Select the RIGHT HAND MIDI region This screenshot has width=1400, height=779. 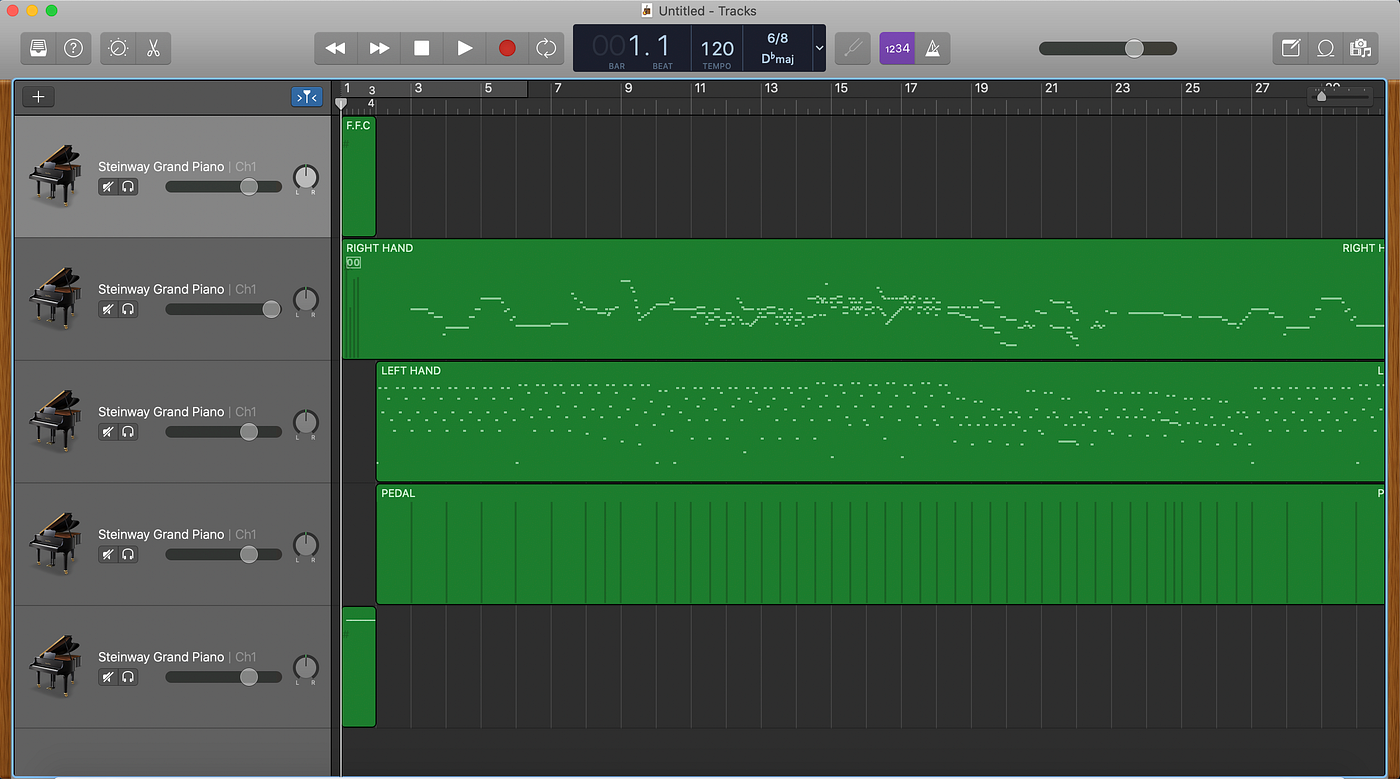coord(864,299)
